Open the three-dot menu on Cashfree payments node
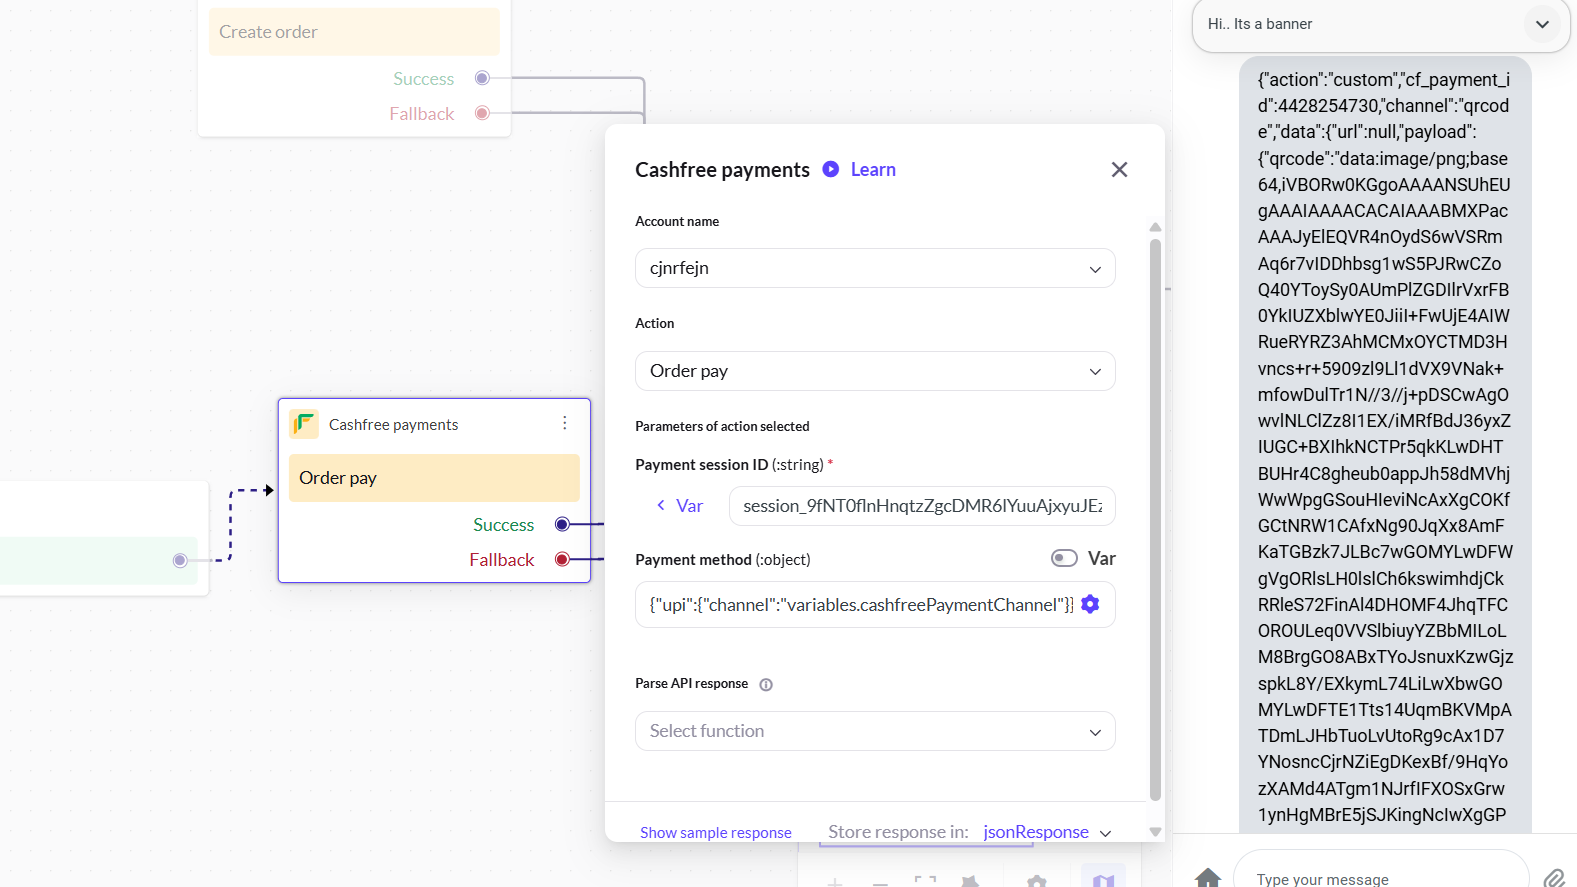 coord(565,423)
